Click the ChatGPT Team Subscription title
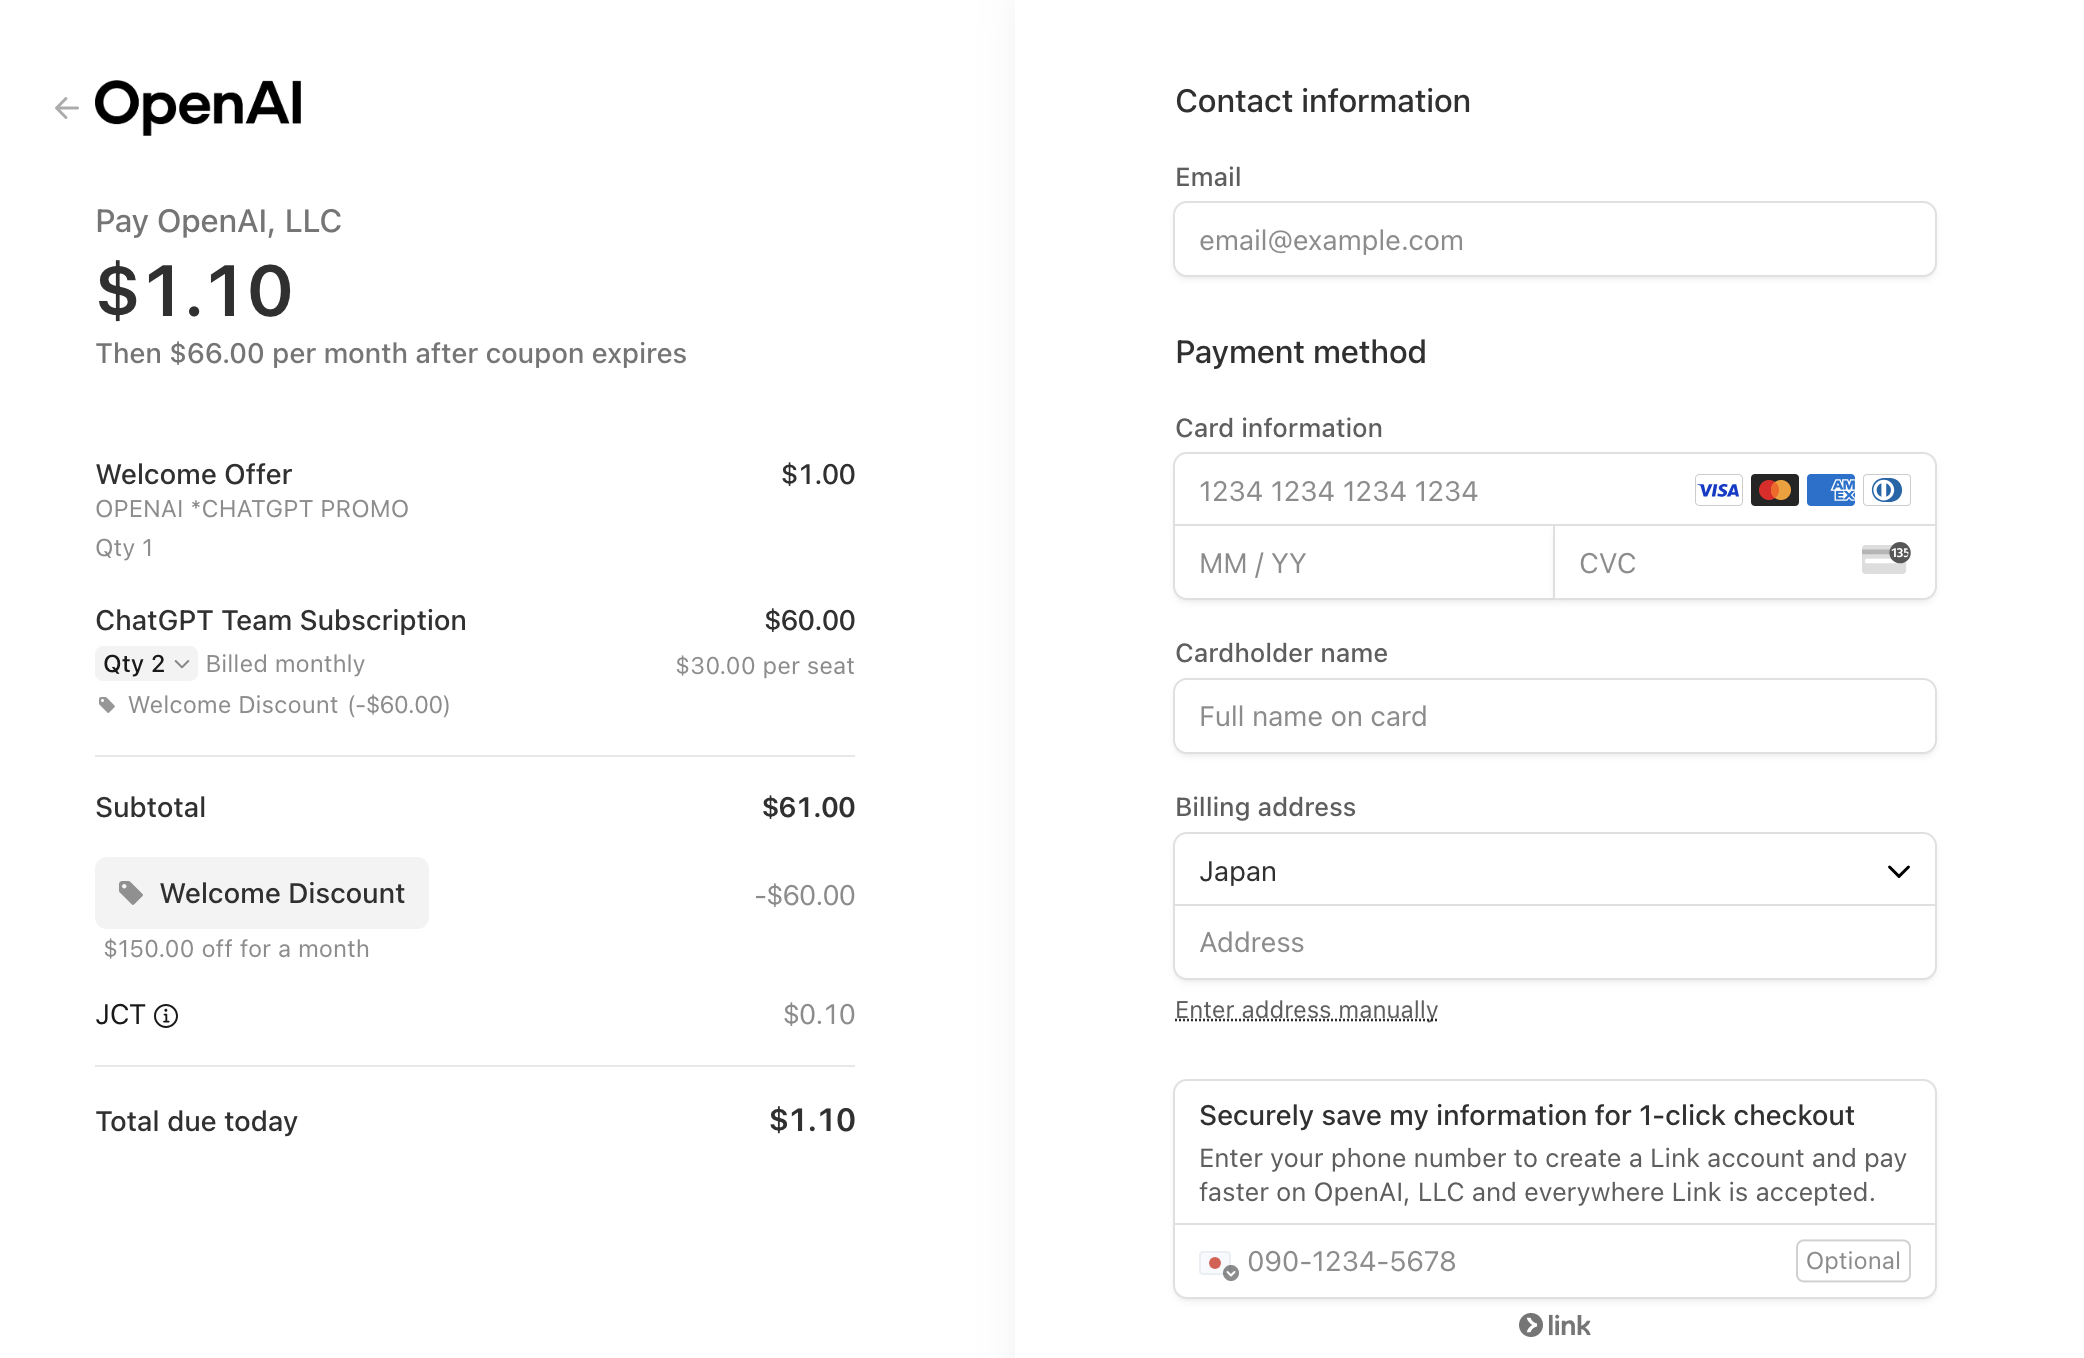This screenshot has width=2084, height=1358. click(x=281, y=620)
